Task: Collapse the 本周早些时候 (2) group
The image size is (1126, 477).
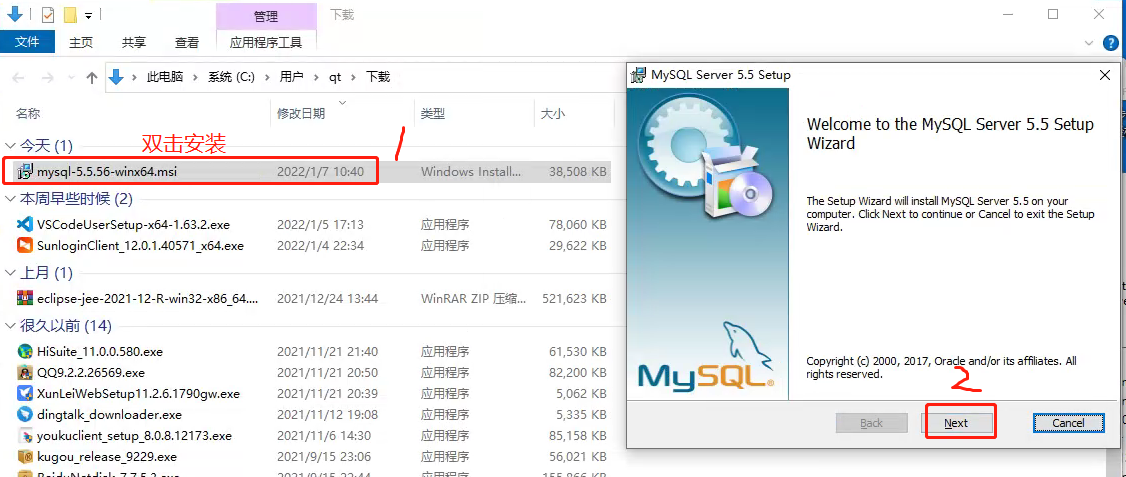Action: point(10,198)
